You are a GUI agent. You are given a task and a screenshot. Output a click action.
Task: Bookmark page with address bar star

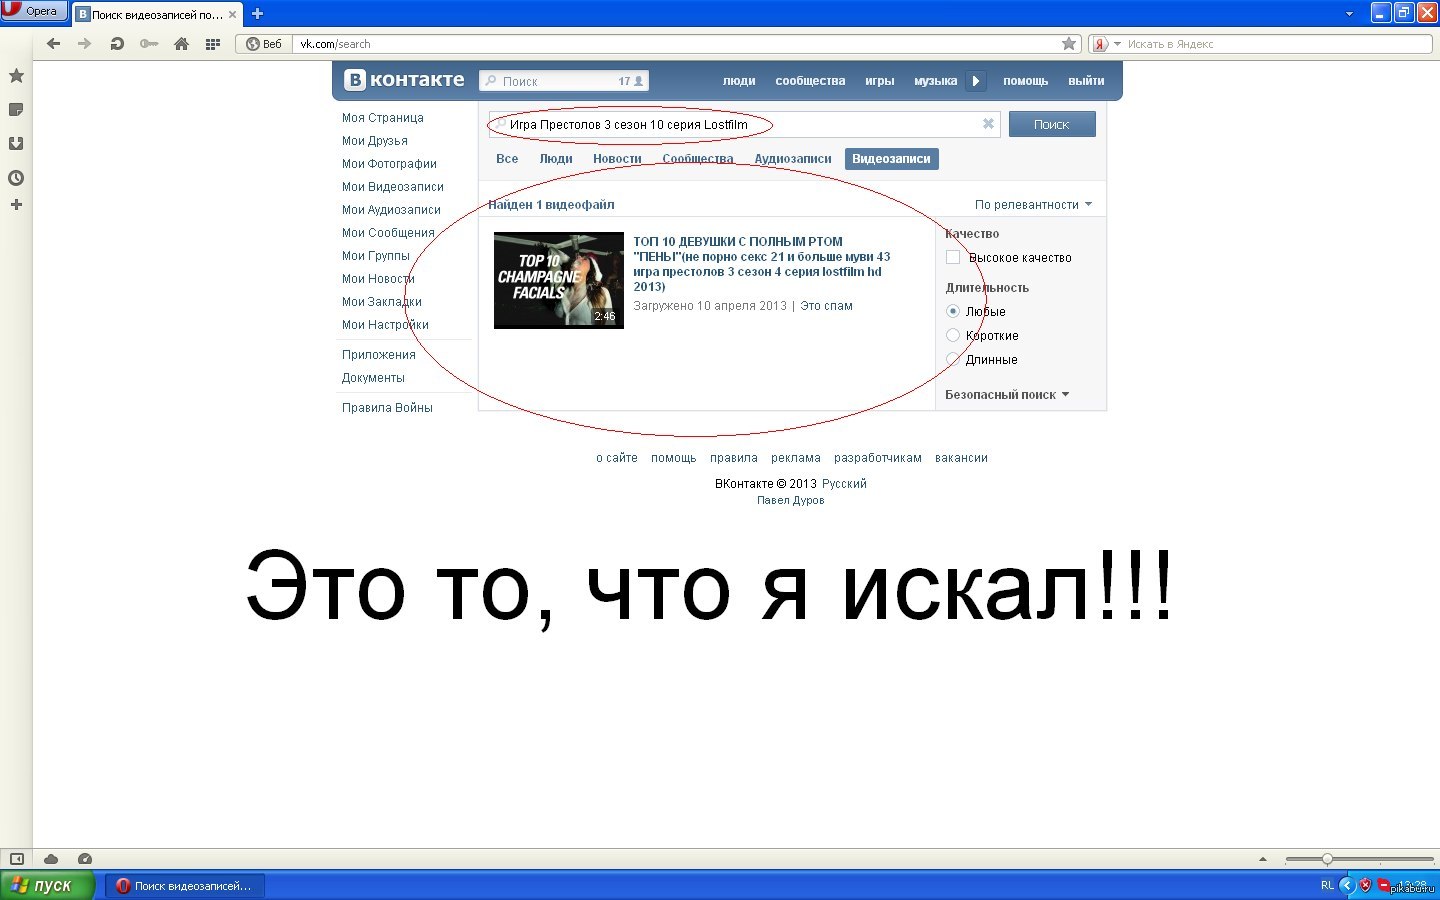[1069, 44]
